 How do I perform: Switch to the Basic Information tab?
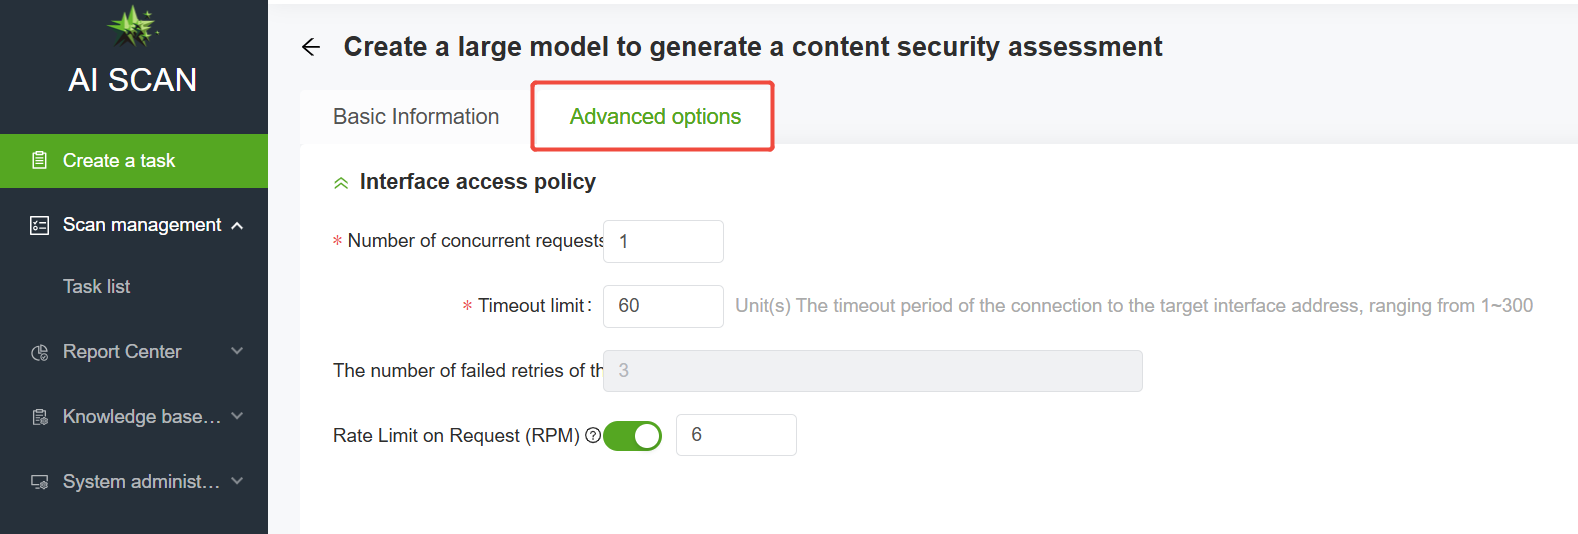pyautogui.click(x=416, y=117)
